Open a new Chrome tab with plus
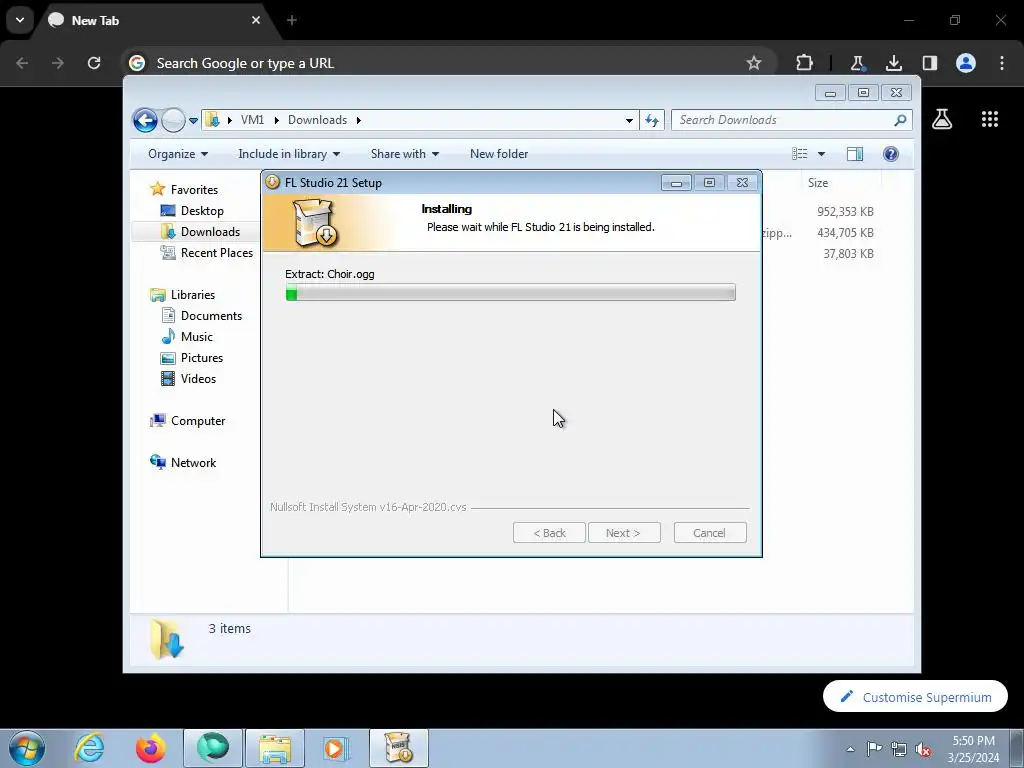The height and width of the screenshot is (768, 1024). pyautogui.click(x=292, y=20)
